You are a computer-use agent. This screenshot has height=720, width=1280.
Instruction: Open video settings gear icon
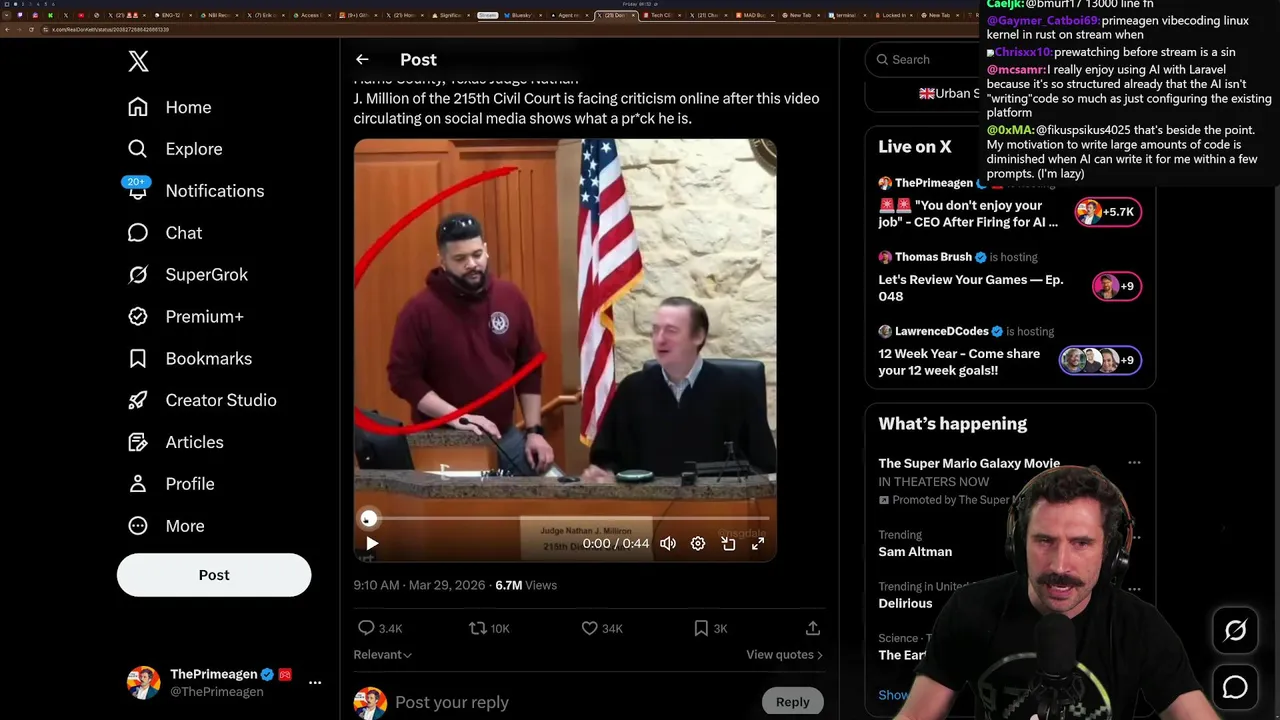pyautogui.click(x=698, y=544)
